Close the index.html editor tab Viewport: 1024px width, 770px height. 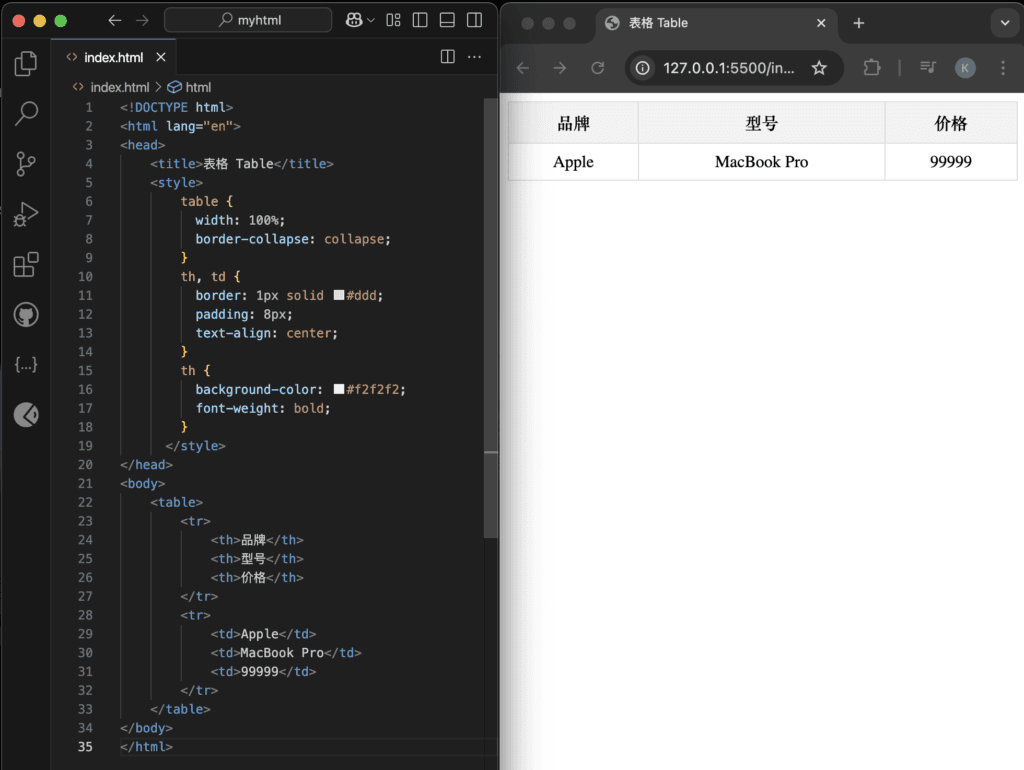161,57
